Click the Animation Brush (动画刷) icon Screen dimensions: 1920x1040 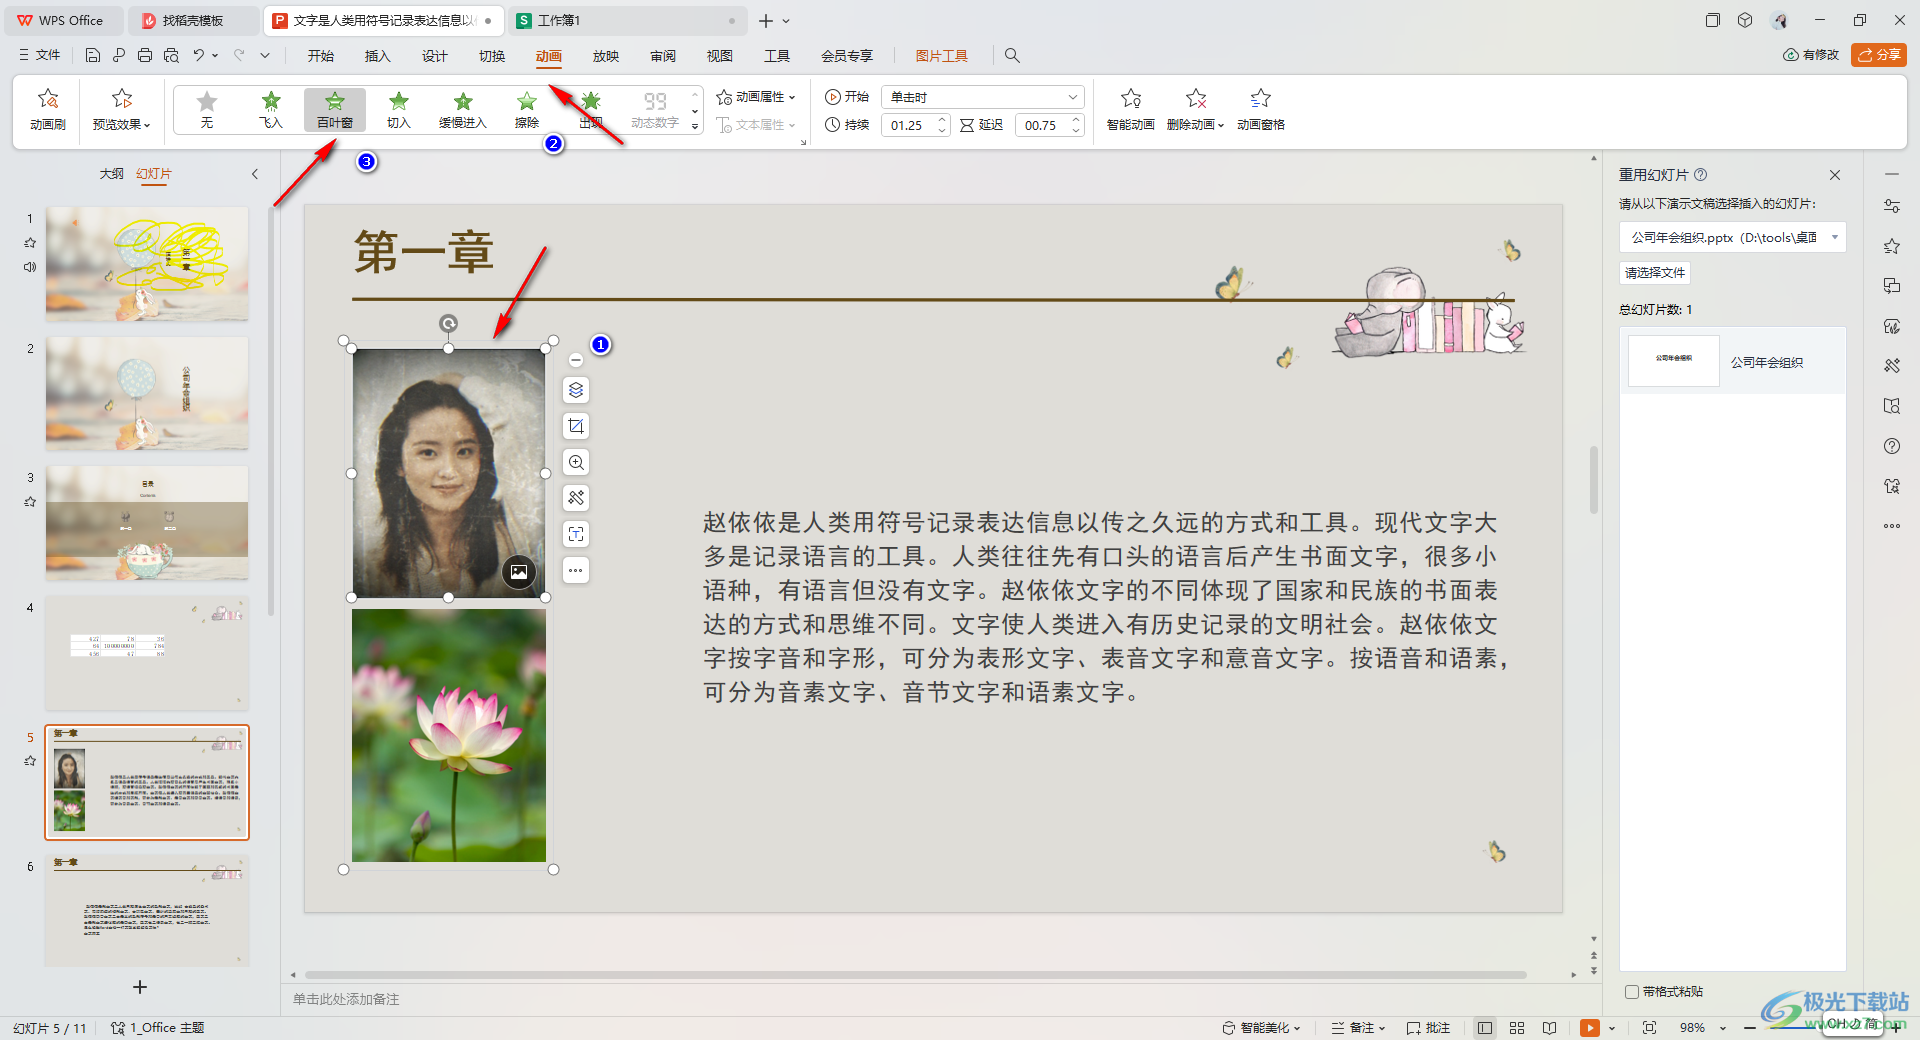pyautogui.click(x=47, y=109)
